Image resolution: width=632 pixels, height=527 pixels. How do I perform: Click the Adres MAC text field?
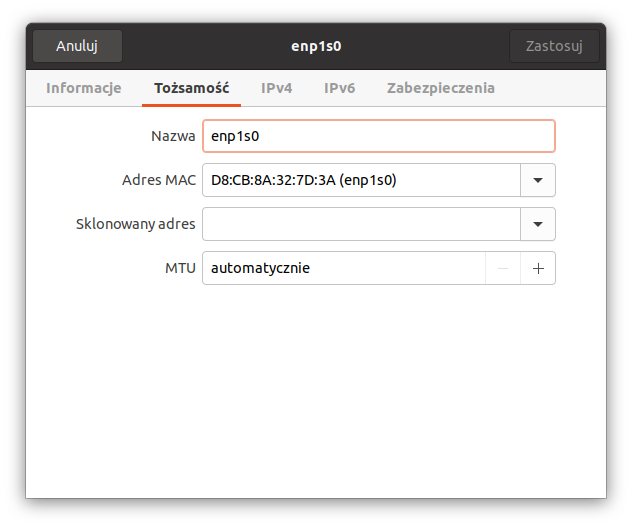click(362, 180)
